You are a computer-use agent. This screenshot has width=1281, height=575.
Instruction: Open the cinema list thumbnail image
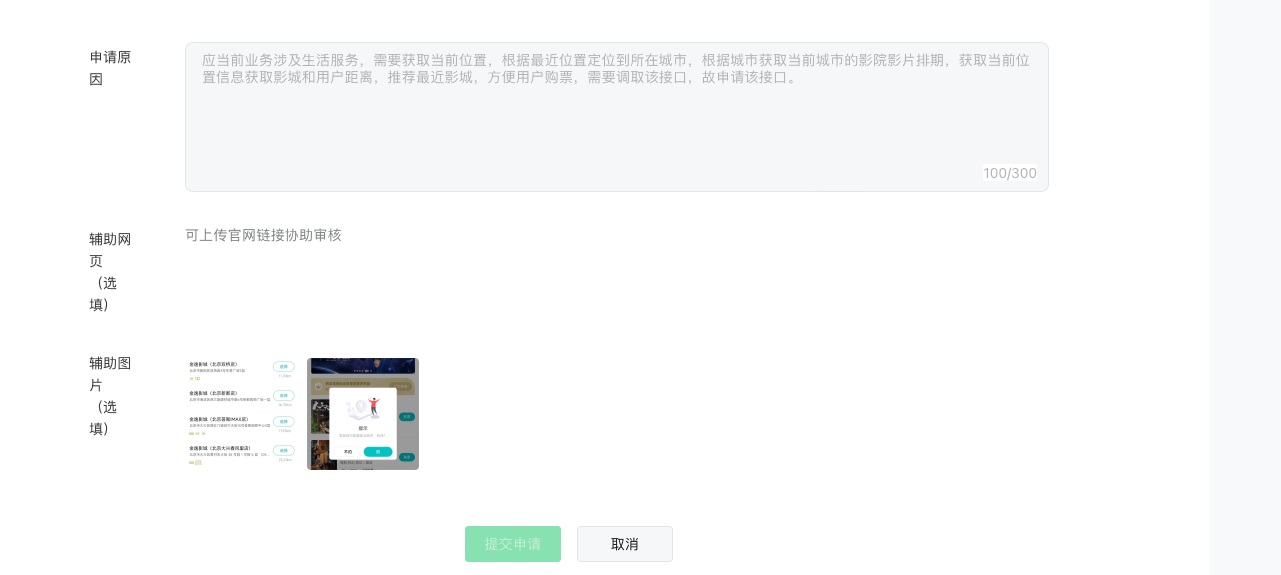pyautogui.click(x=241, y=414)
